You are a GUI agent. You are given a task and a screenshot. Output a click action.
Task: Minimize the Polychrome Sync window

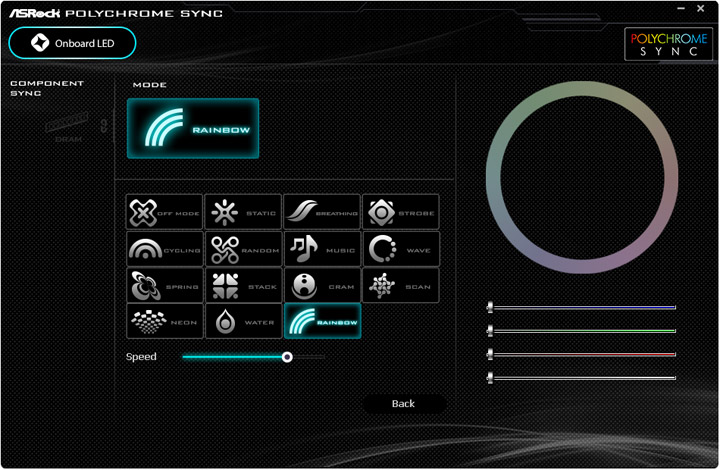point(681,8)
